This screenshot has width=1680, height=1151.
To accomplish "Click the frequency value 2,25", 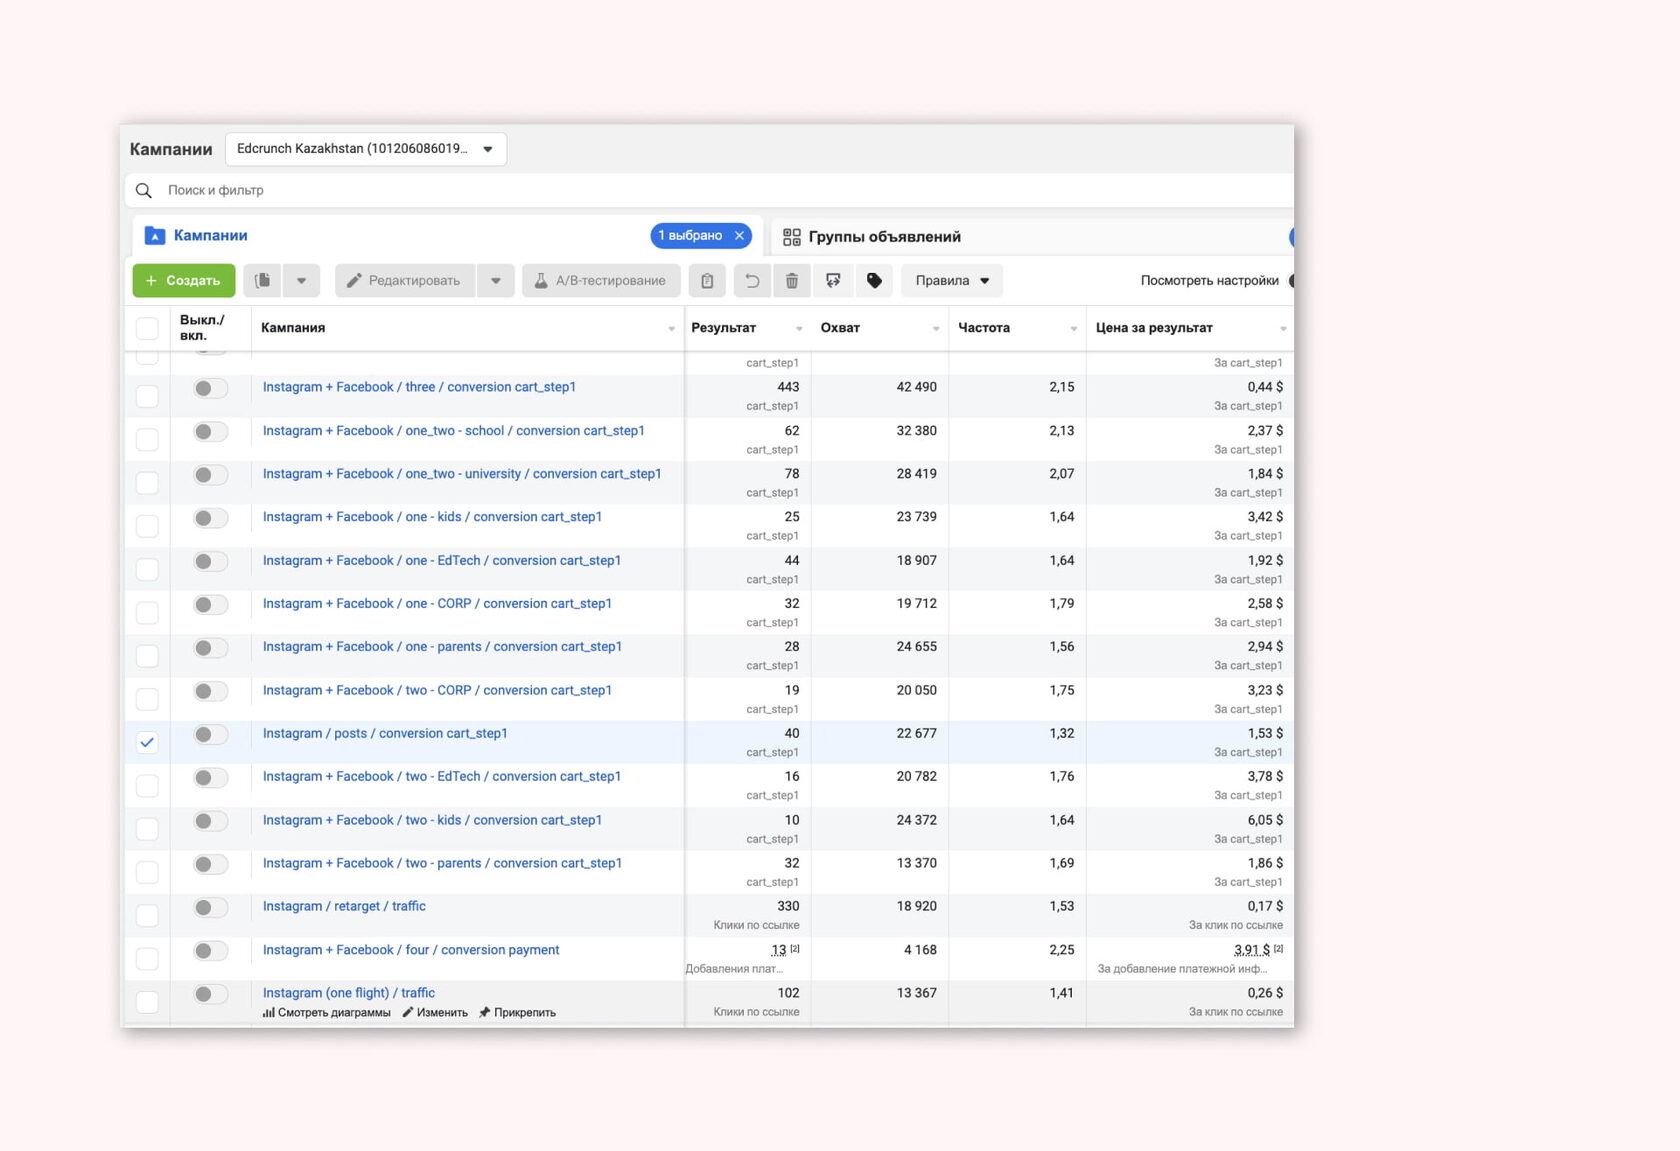I will click(x=1062, y=950).
